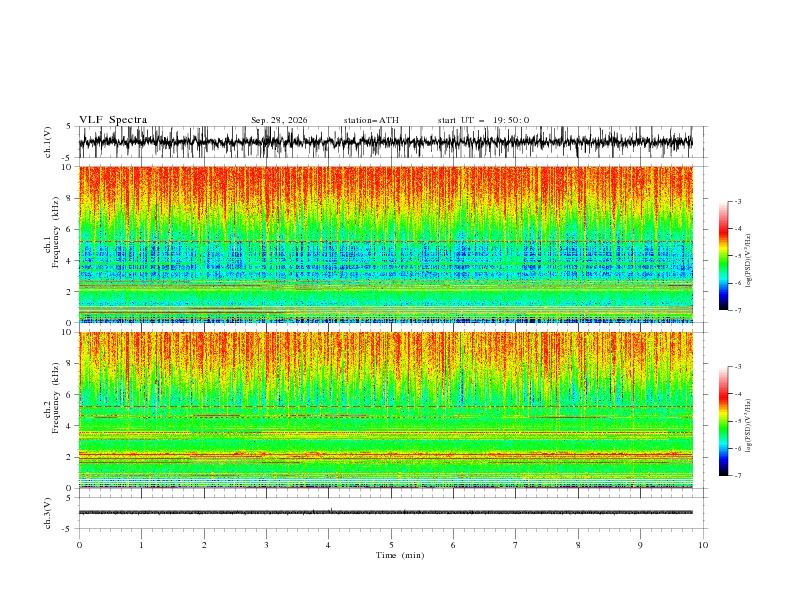
Task: Click the upper color scale bar for ch.1
Action: click(x=724, y=256)
